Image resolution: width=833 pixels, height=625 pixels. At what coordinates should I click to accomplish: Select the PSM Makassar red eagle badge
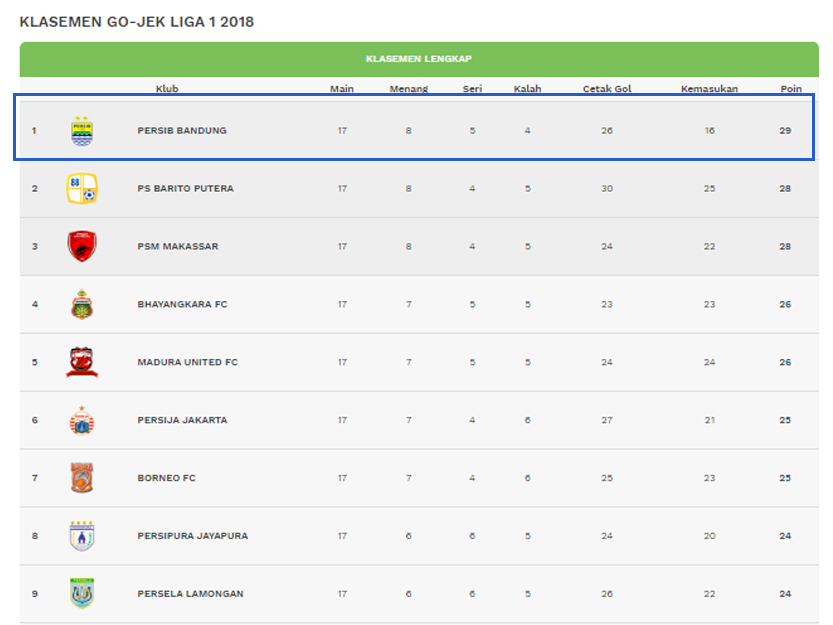pyautogui.click(x=84, y=246)
